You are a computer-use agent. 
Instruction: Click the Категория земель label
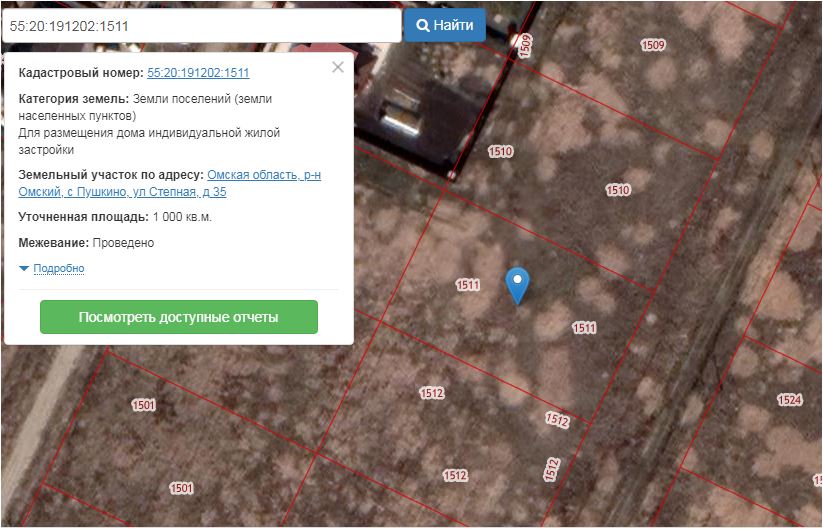click(73, 99)
